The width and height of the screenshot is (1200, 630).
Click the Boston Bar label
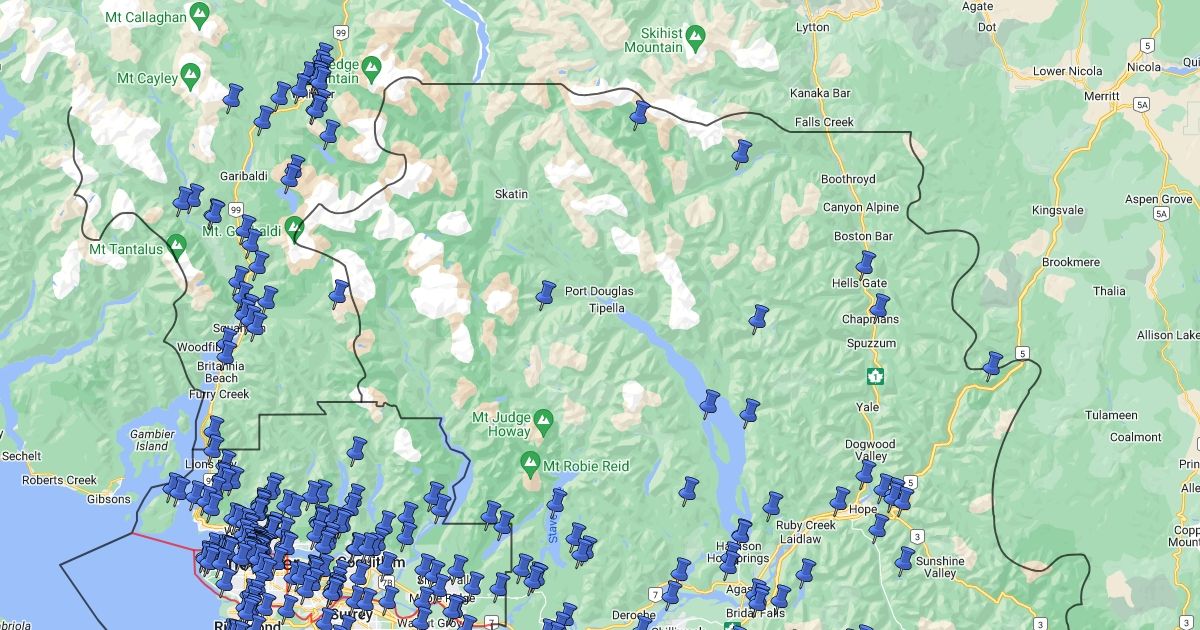point(863,236)
